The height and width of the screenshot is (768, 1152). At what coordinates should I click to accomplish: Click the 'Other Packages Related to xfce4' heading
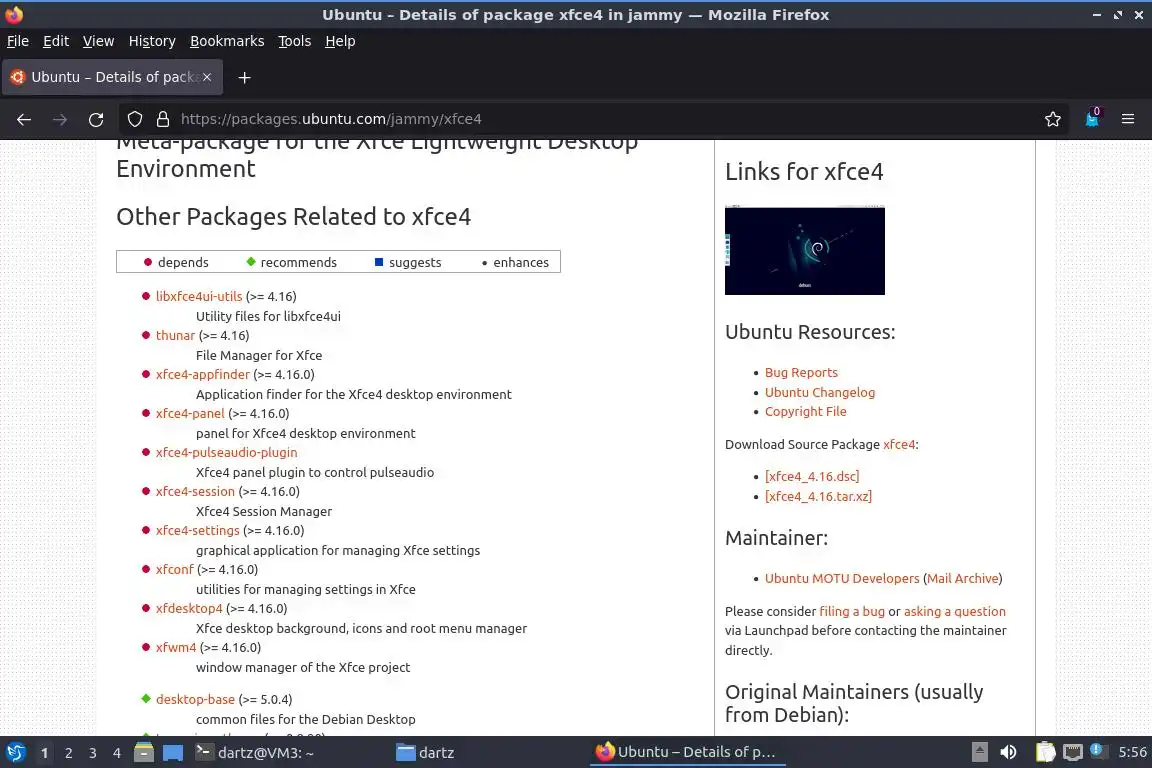click(x=293, y=217)
